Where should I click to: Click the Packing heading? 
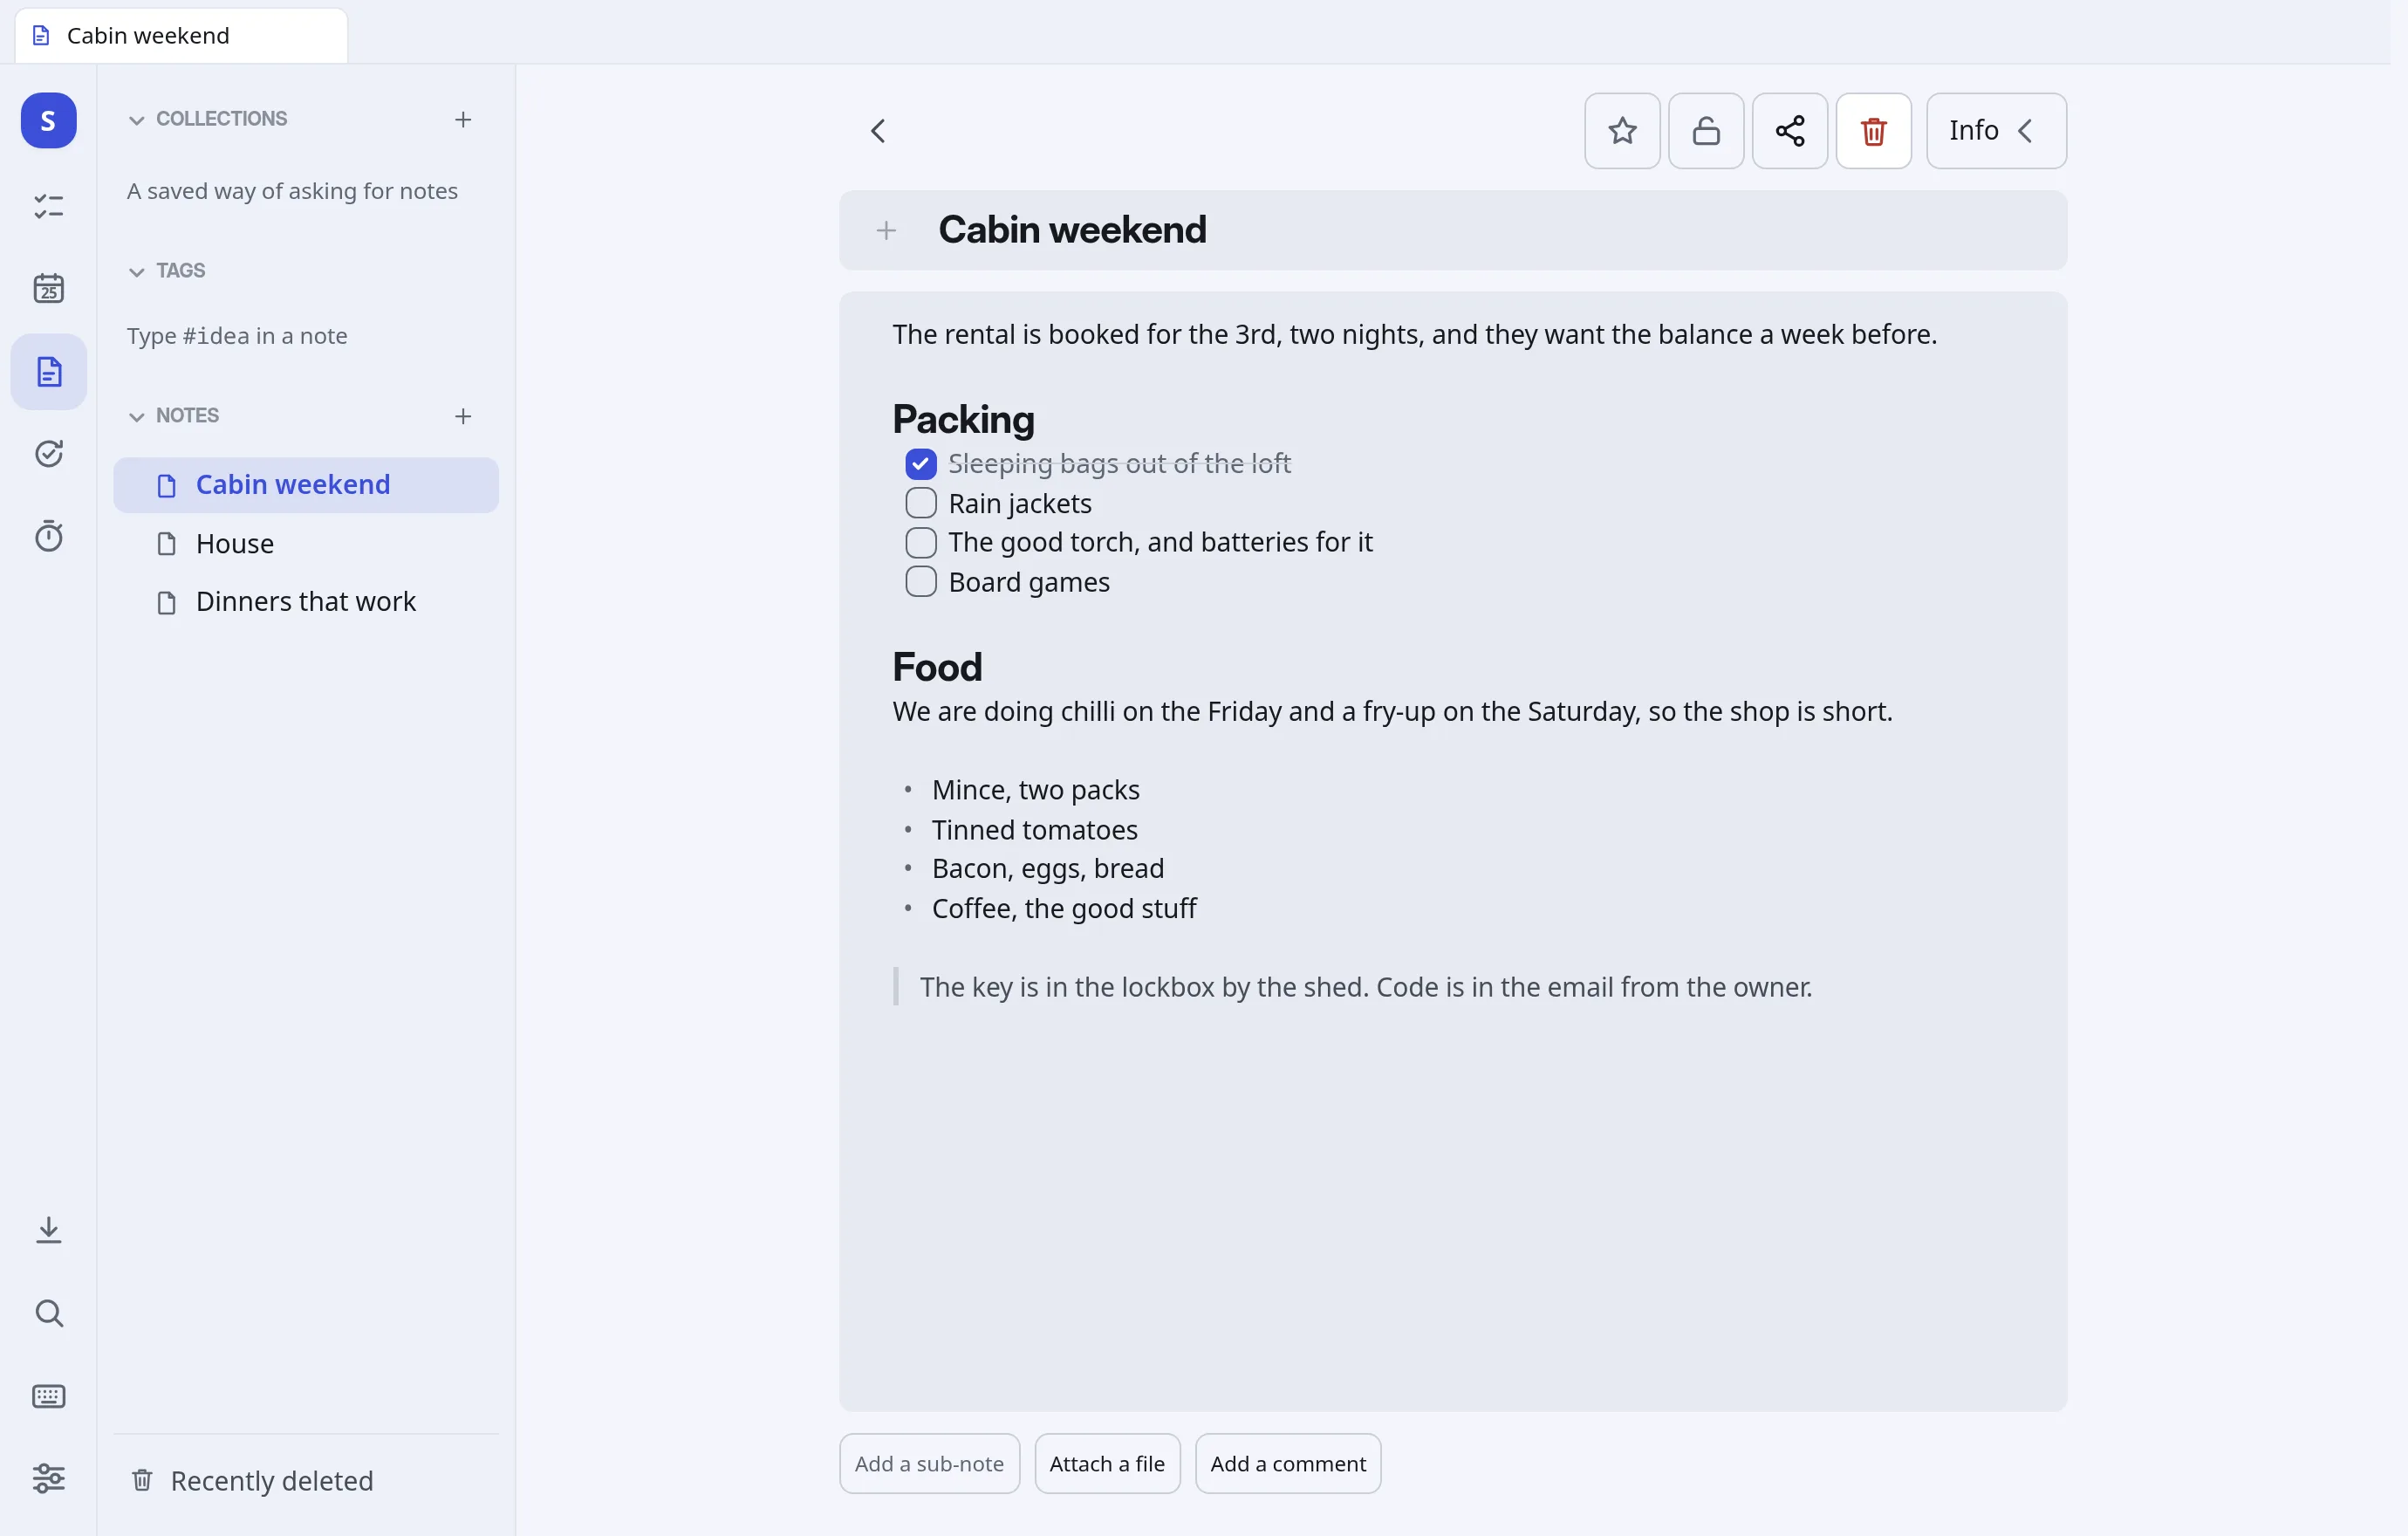tap(963, 419)
